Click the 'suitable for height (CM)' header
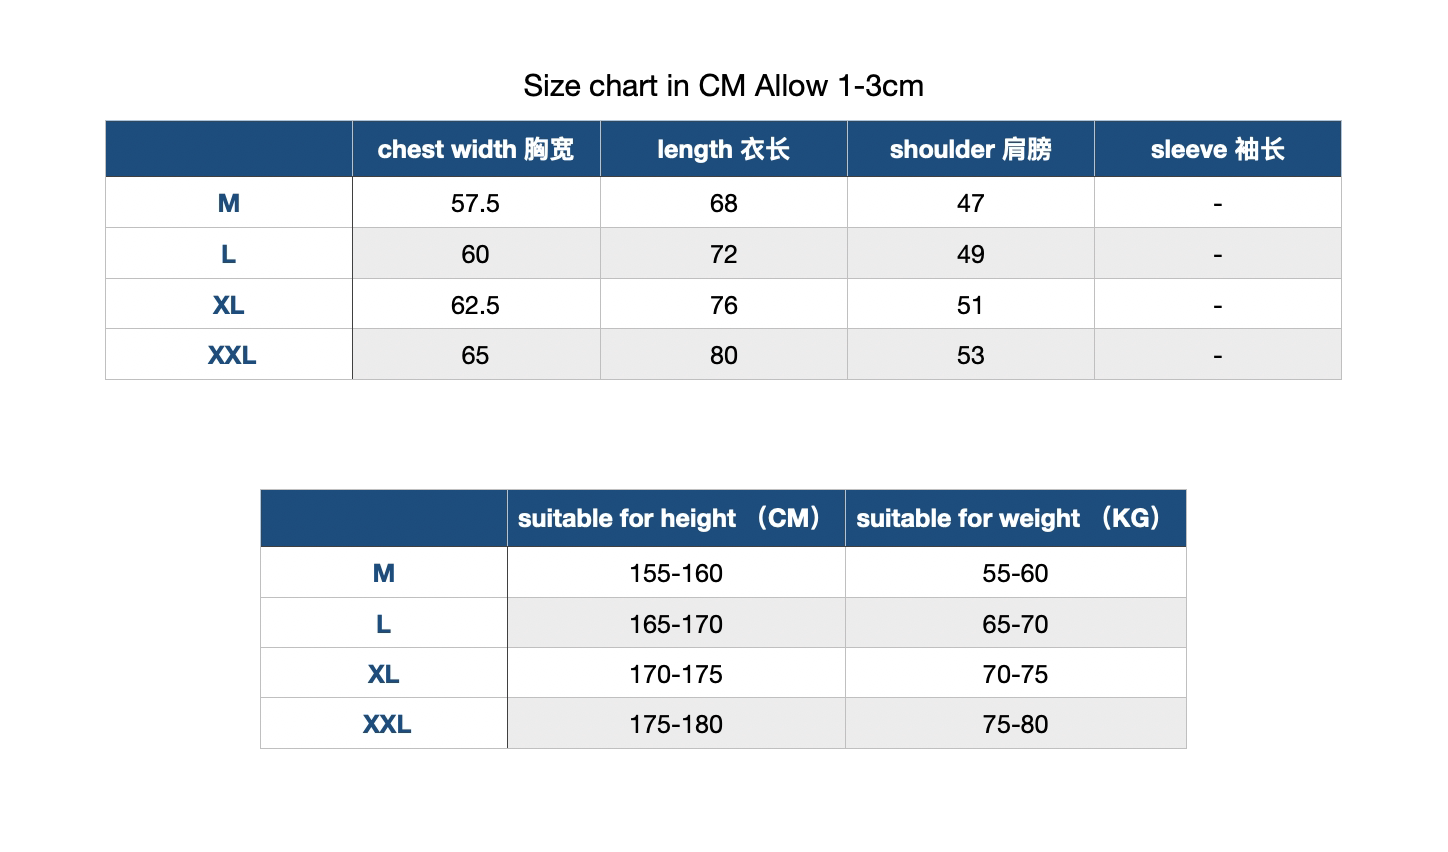This screenshot has width=1448, height=852. pyautogui.click(x=675, y=519)
